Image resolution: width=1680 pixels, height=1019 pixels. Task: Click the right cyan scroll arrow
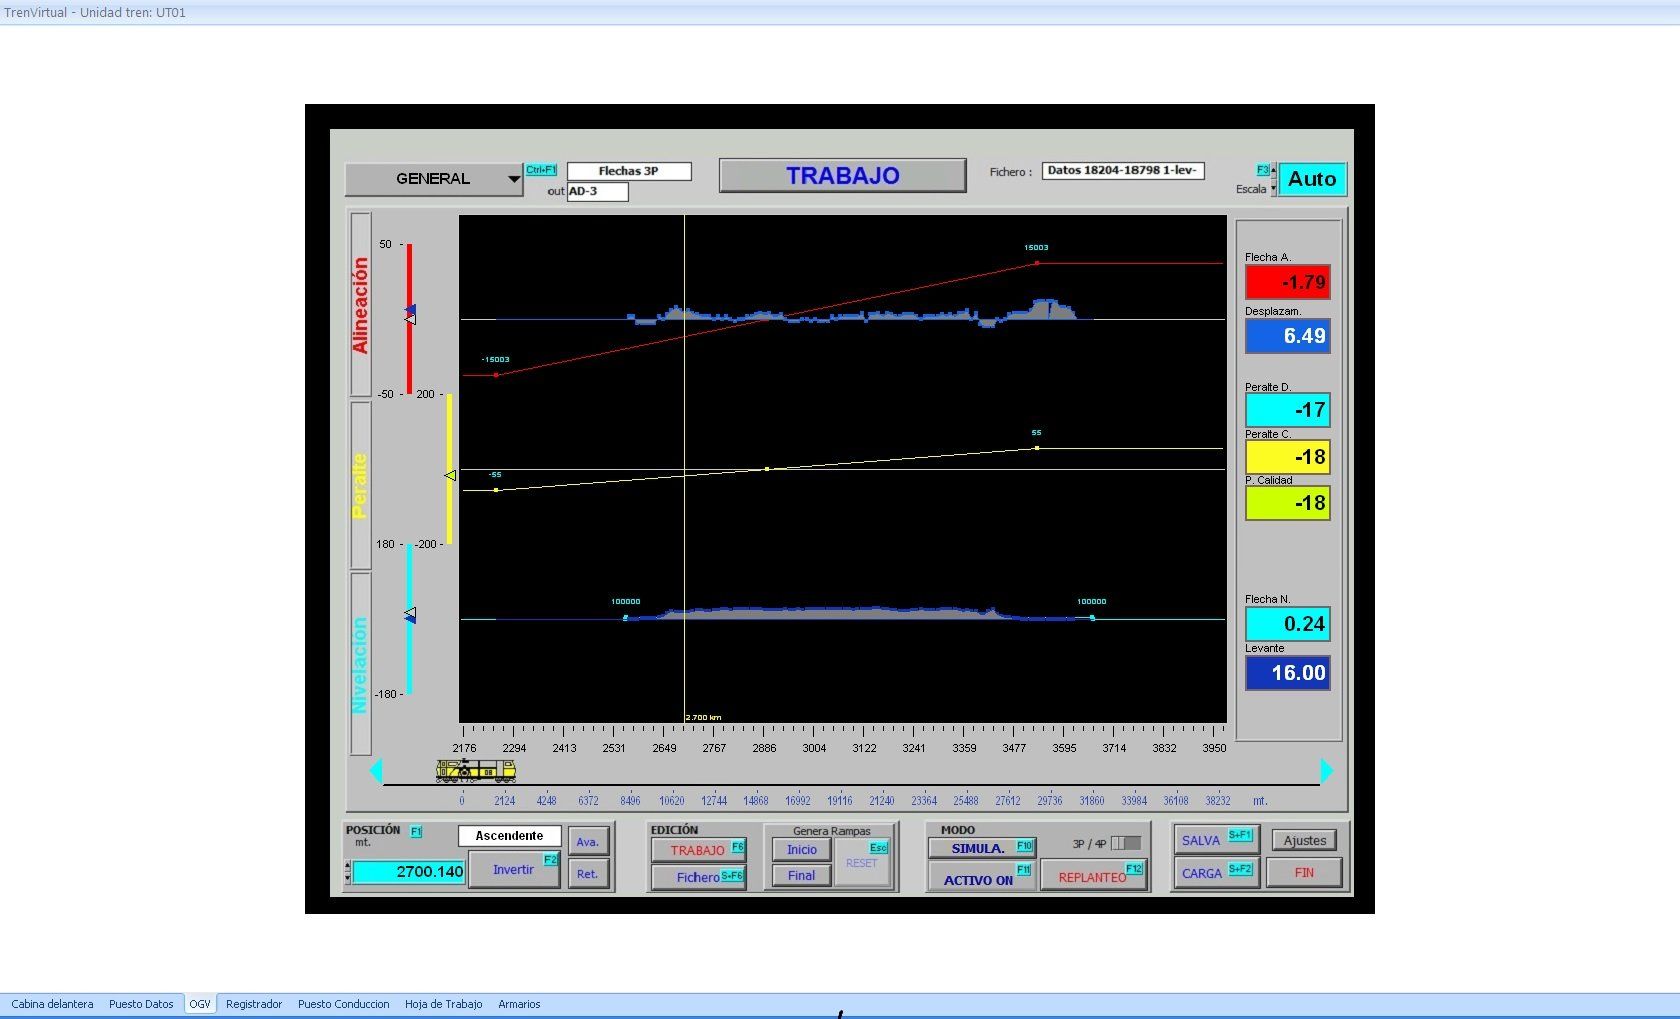coord(1327,771)
